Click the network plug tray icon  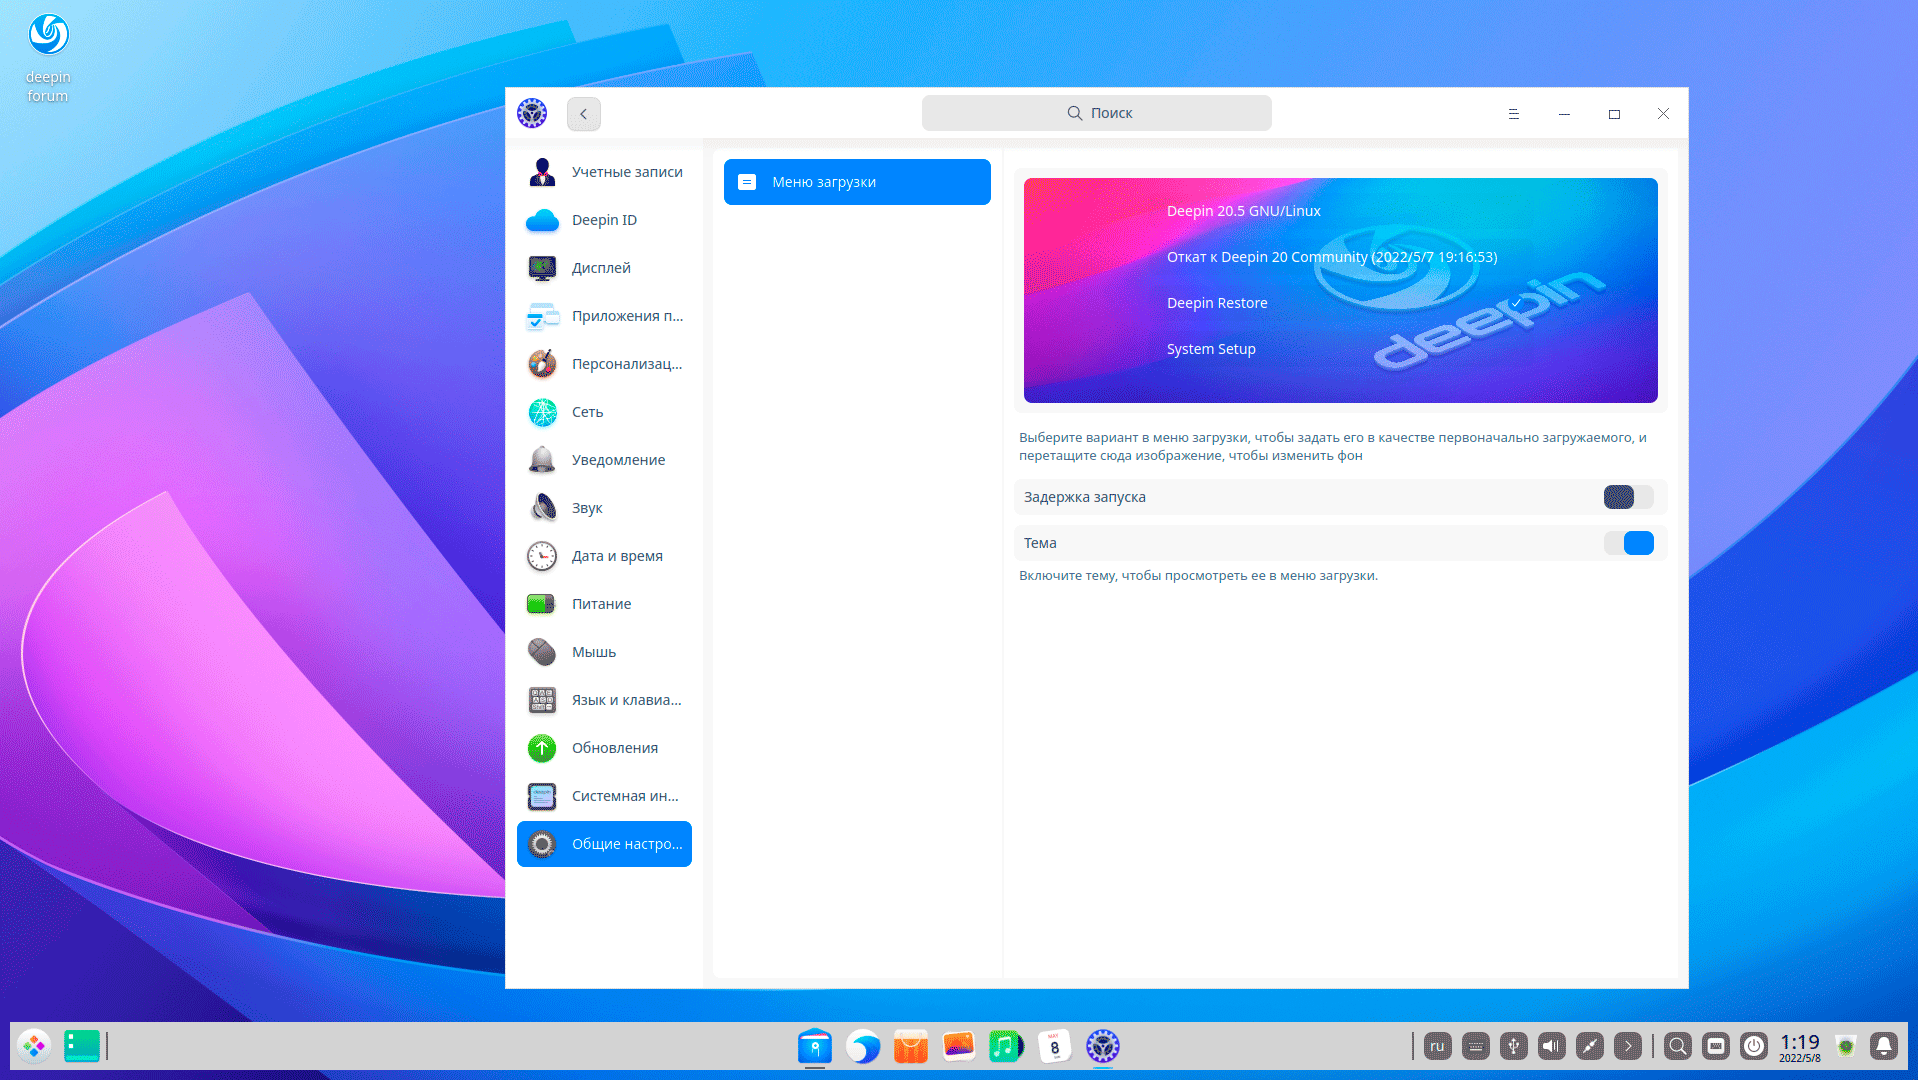[1590, 1046]
